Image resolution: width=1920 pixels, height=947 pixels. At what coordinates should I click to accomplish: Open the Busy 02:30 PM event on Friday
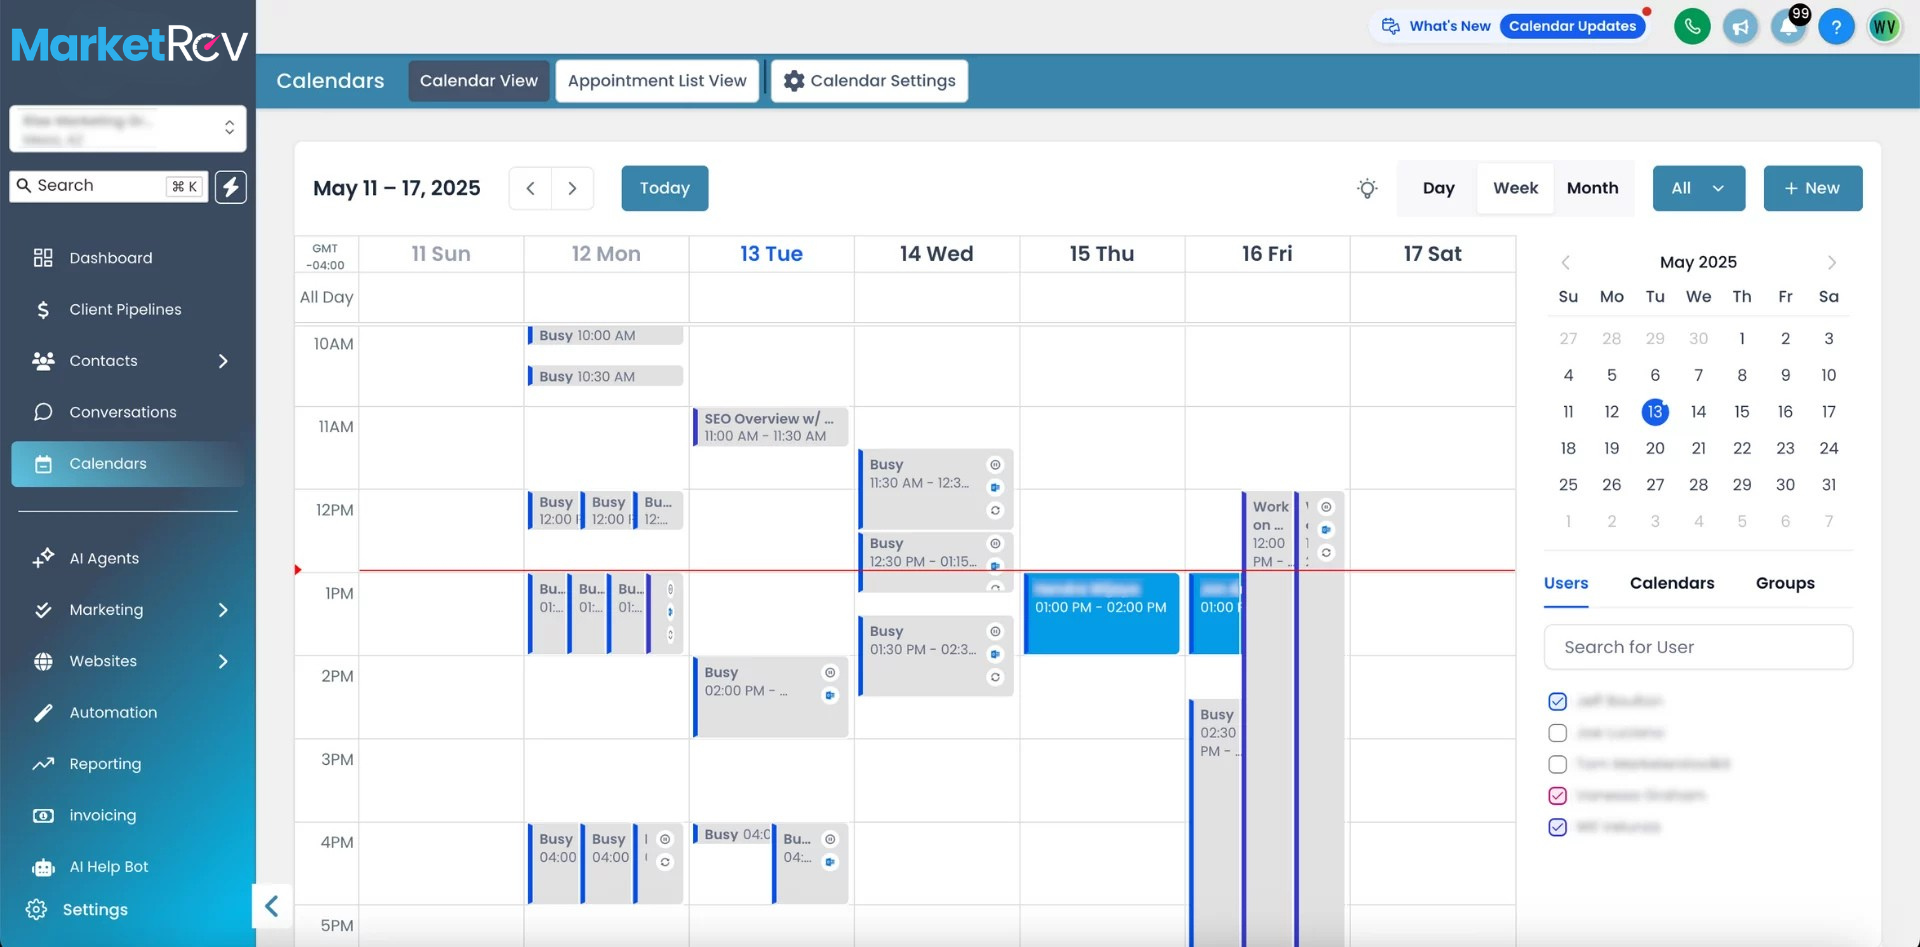(1215, 823)
